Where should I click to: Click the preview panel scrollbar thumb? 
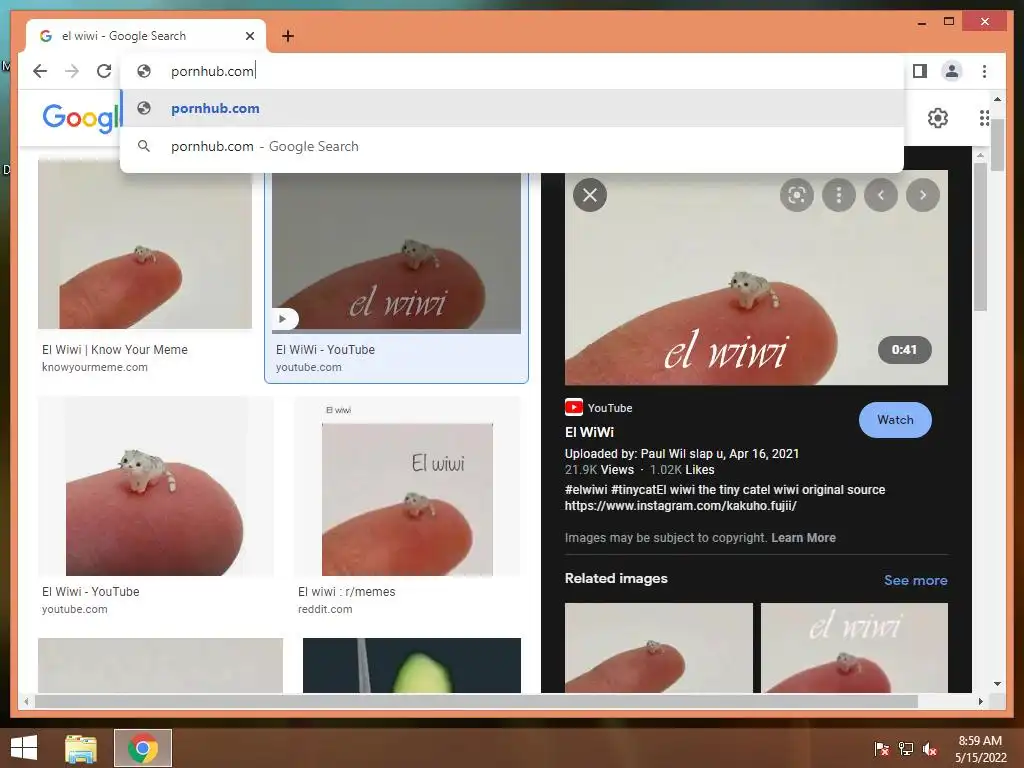[x=980, y=236]
